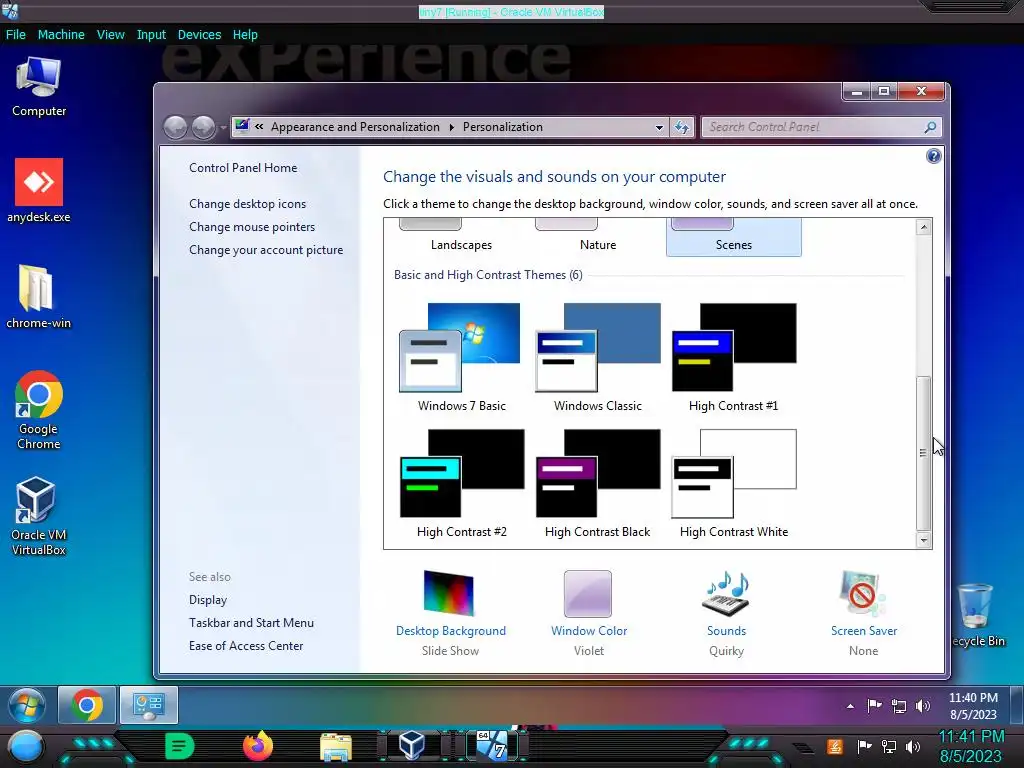
Task: Open the green chat app in host taskbar
Action: point(179,746)
